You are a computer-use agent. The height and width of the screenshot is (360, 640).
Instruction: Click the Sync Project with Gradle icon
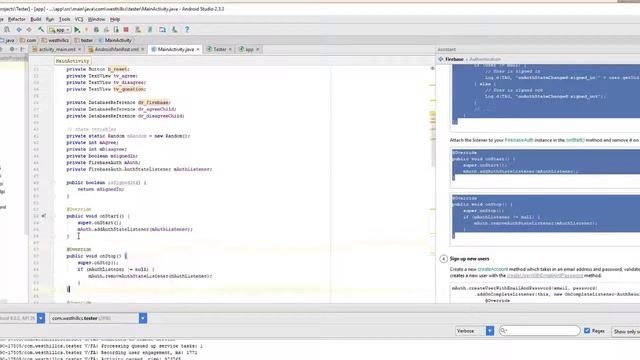150,30
